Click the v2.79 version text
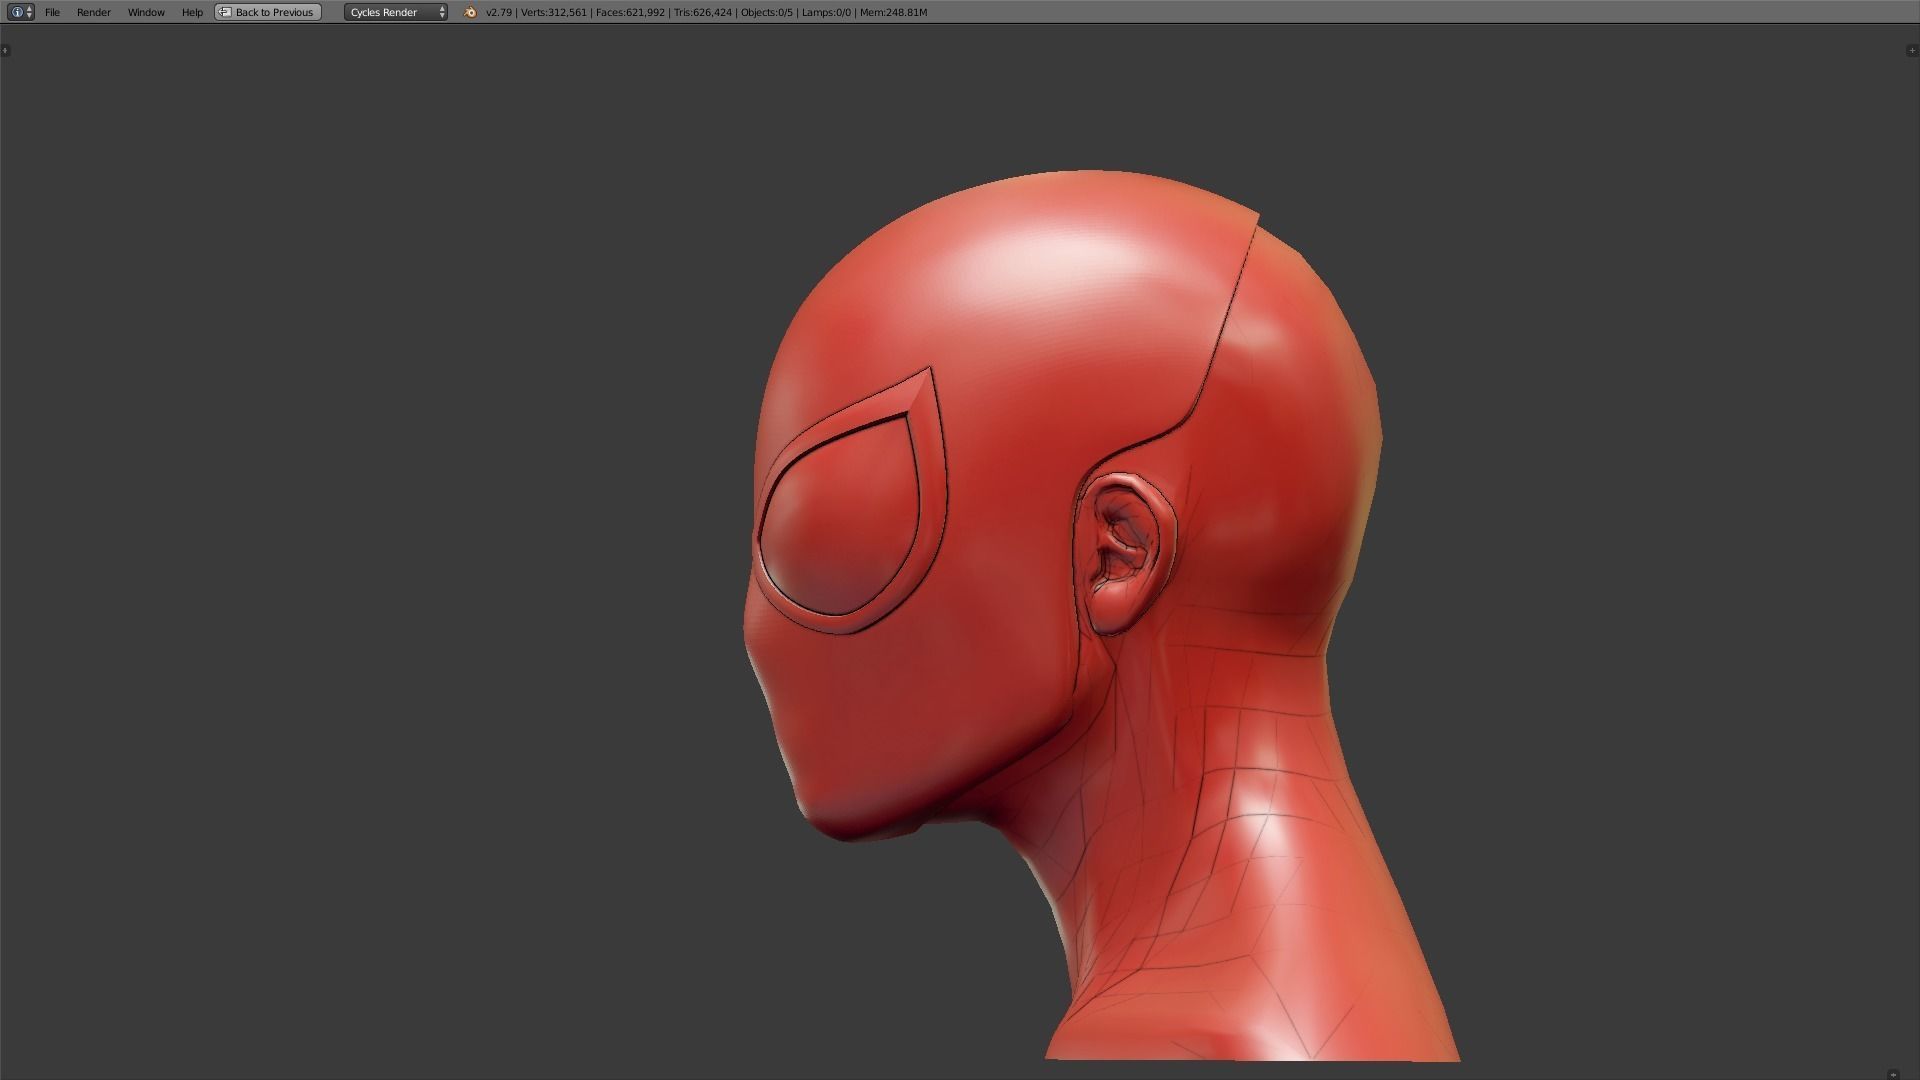 tap(498, 12)
